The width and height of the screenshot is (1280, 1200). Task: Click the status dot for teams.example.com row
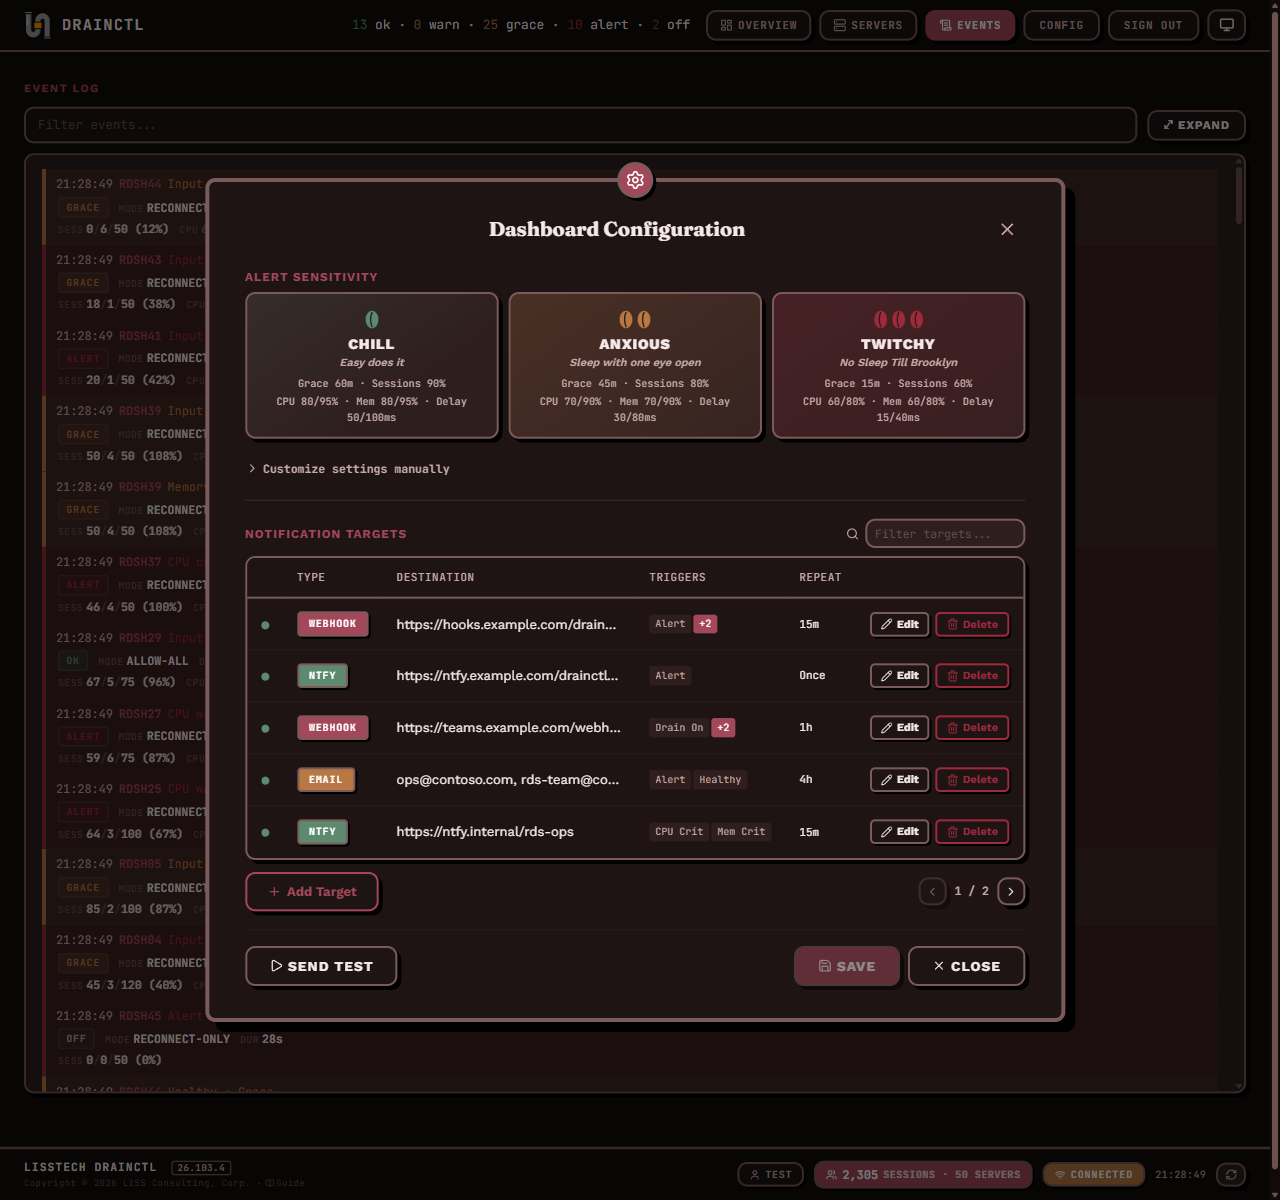(x=265, y=728)
